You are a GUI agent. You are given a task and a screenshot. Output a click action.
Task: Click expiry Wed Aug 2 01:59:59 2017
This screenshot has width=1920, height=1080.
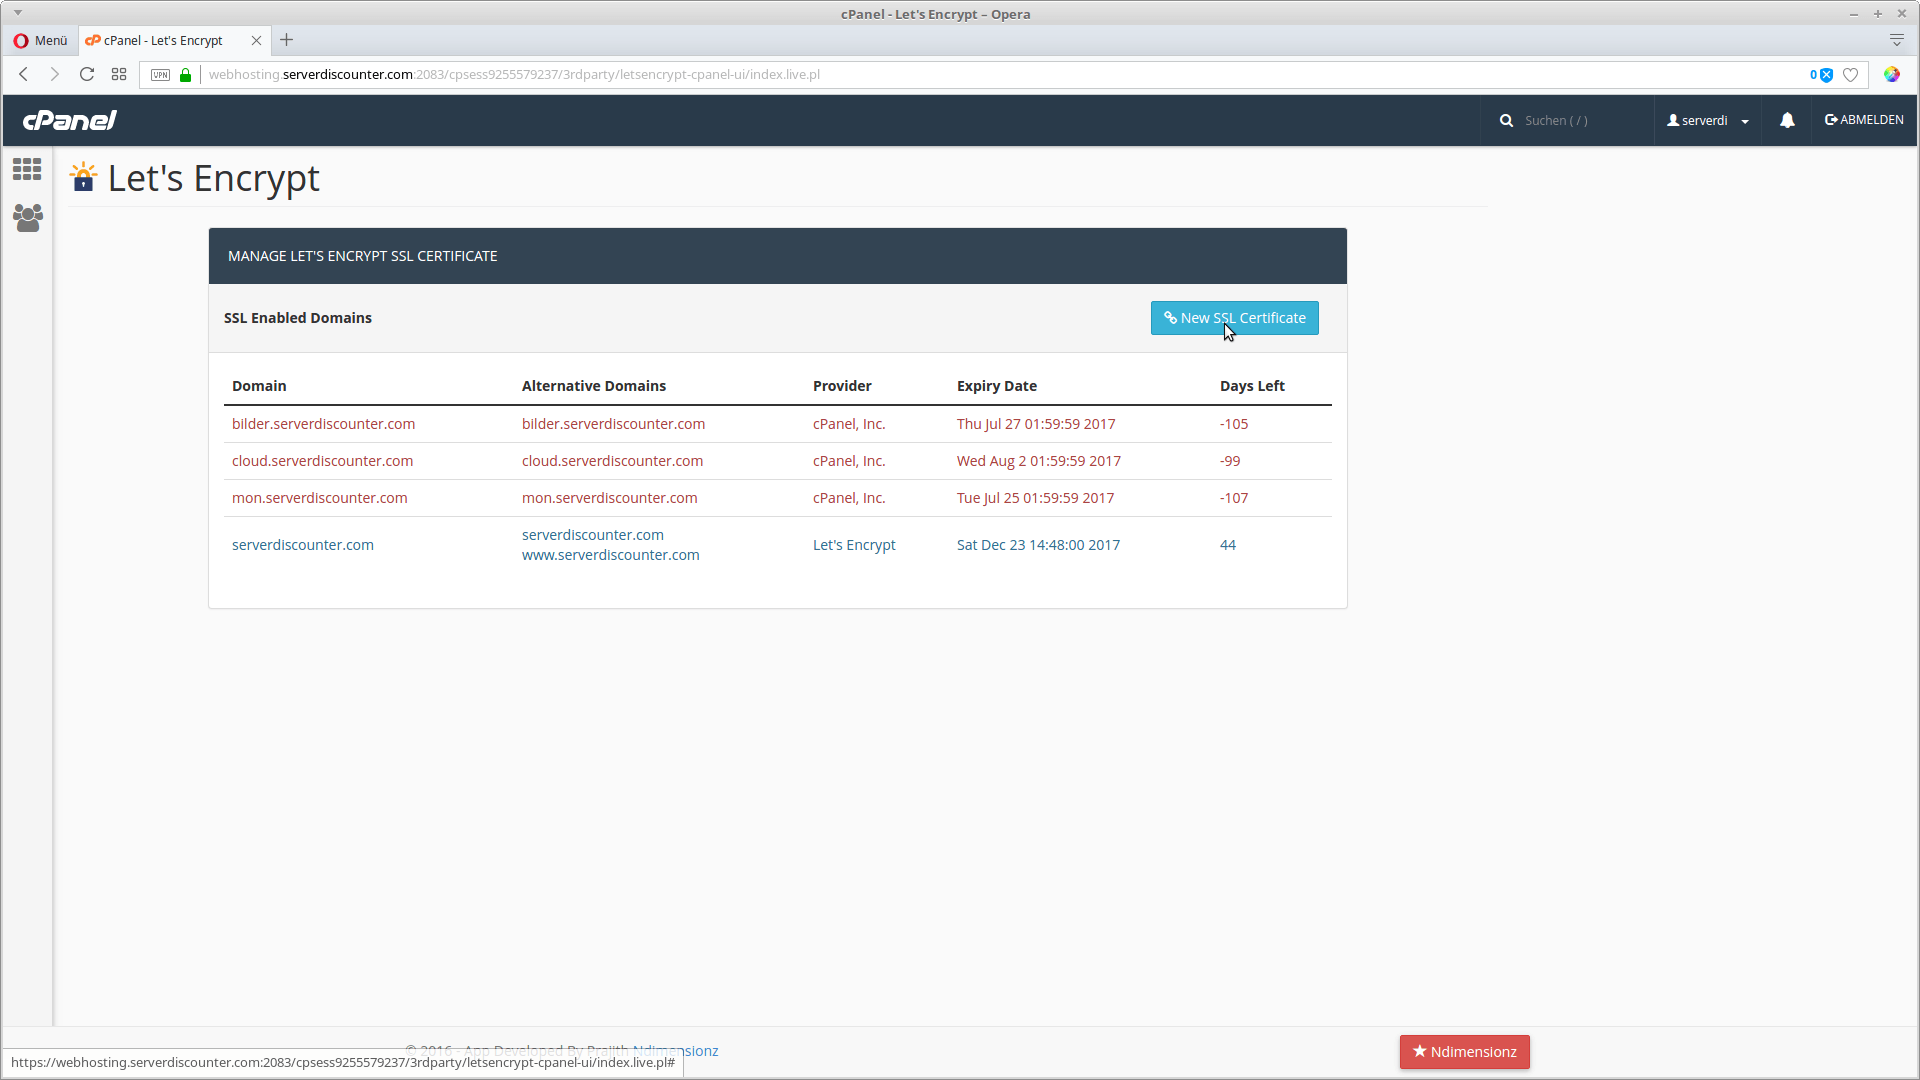pos(1038,461)
